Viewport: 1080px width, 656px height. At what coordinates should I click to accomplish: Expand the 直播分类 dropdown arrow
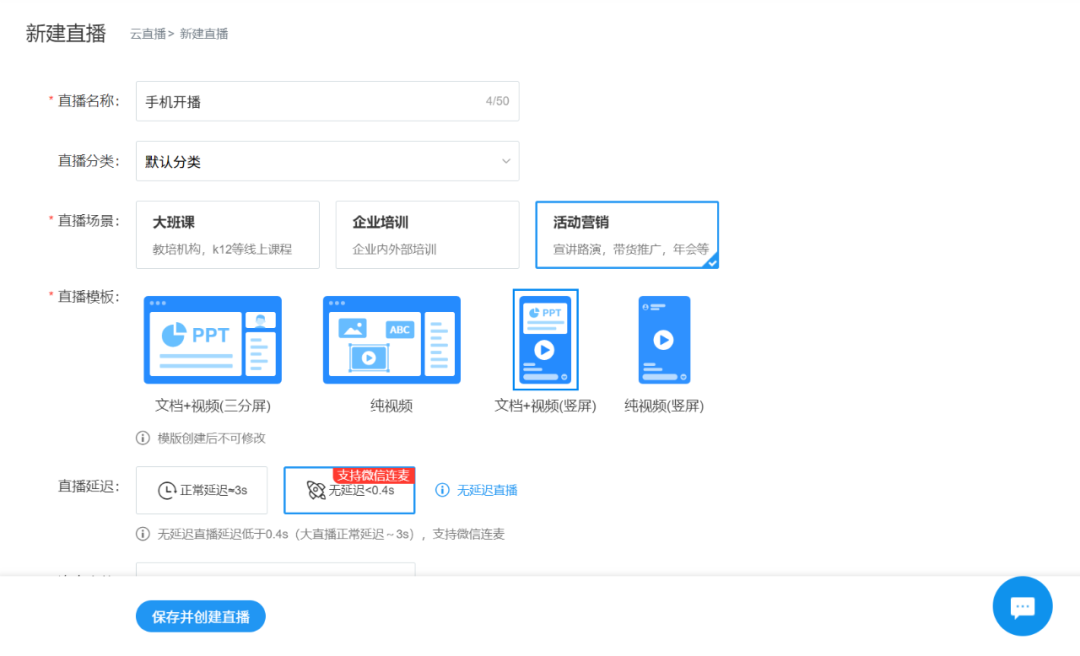click(505, 161)
